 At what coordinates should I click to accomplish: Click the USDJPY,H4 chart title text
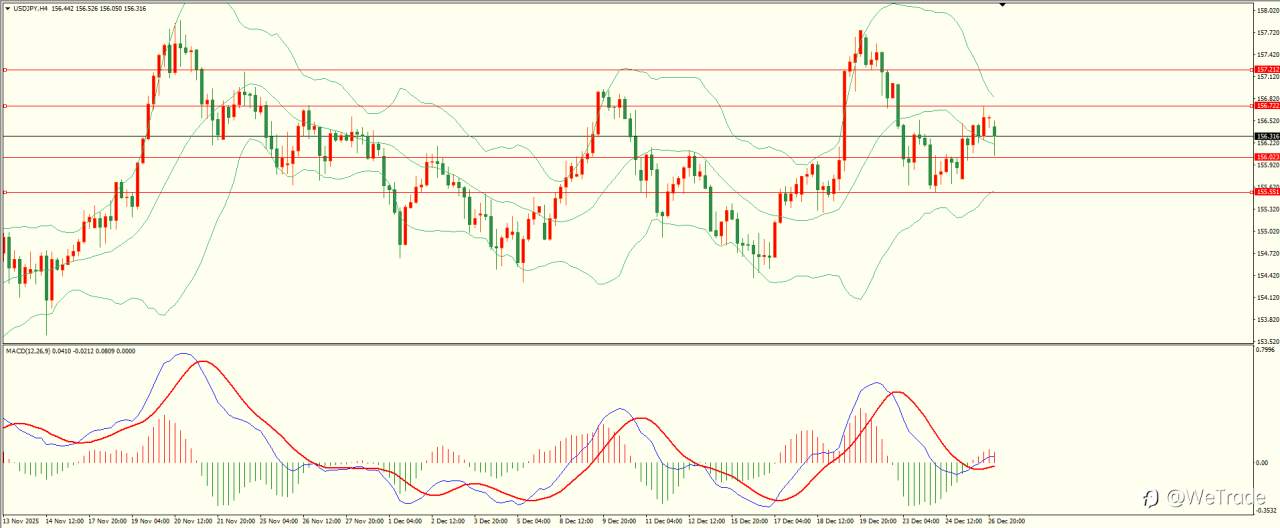pos(31,8)
